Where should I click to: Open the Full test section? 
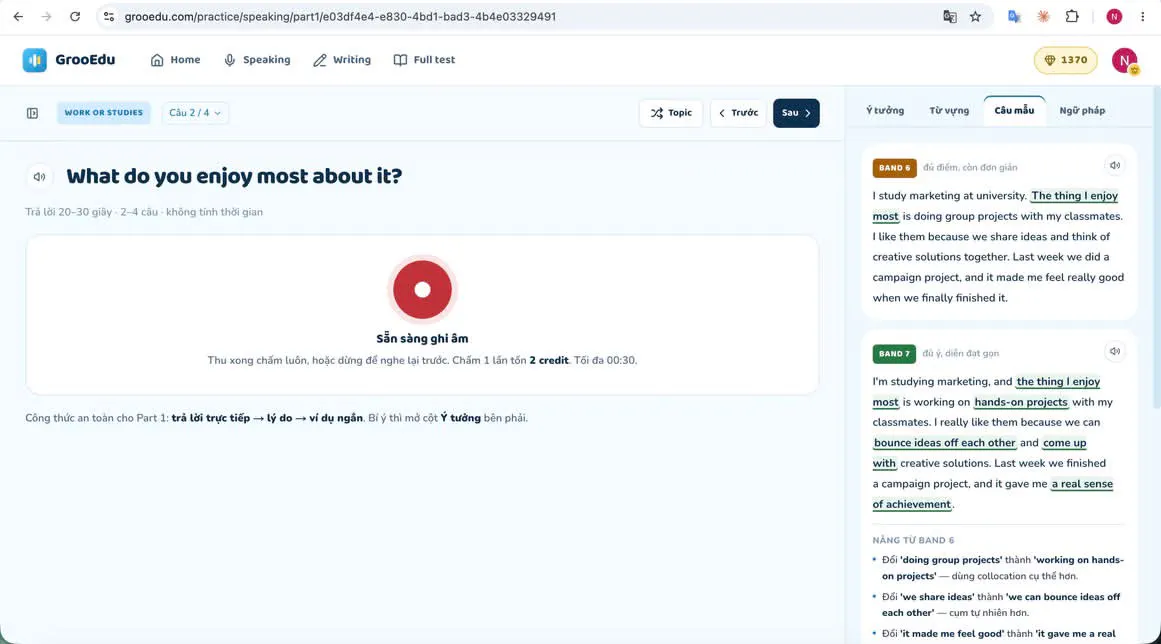[424, 60]
